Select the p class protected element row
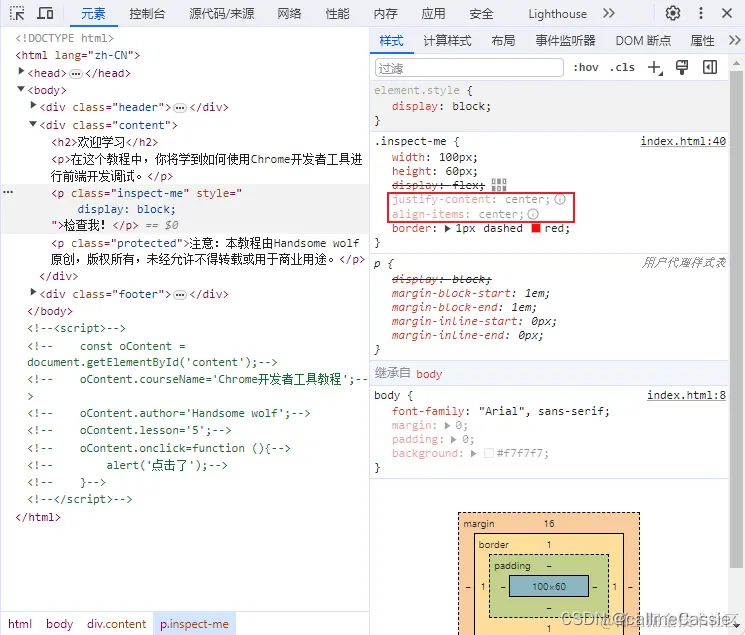Screen dimensions: 745x635 pos(208,251)
